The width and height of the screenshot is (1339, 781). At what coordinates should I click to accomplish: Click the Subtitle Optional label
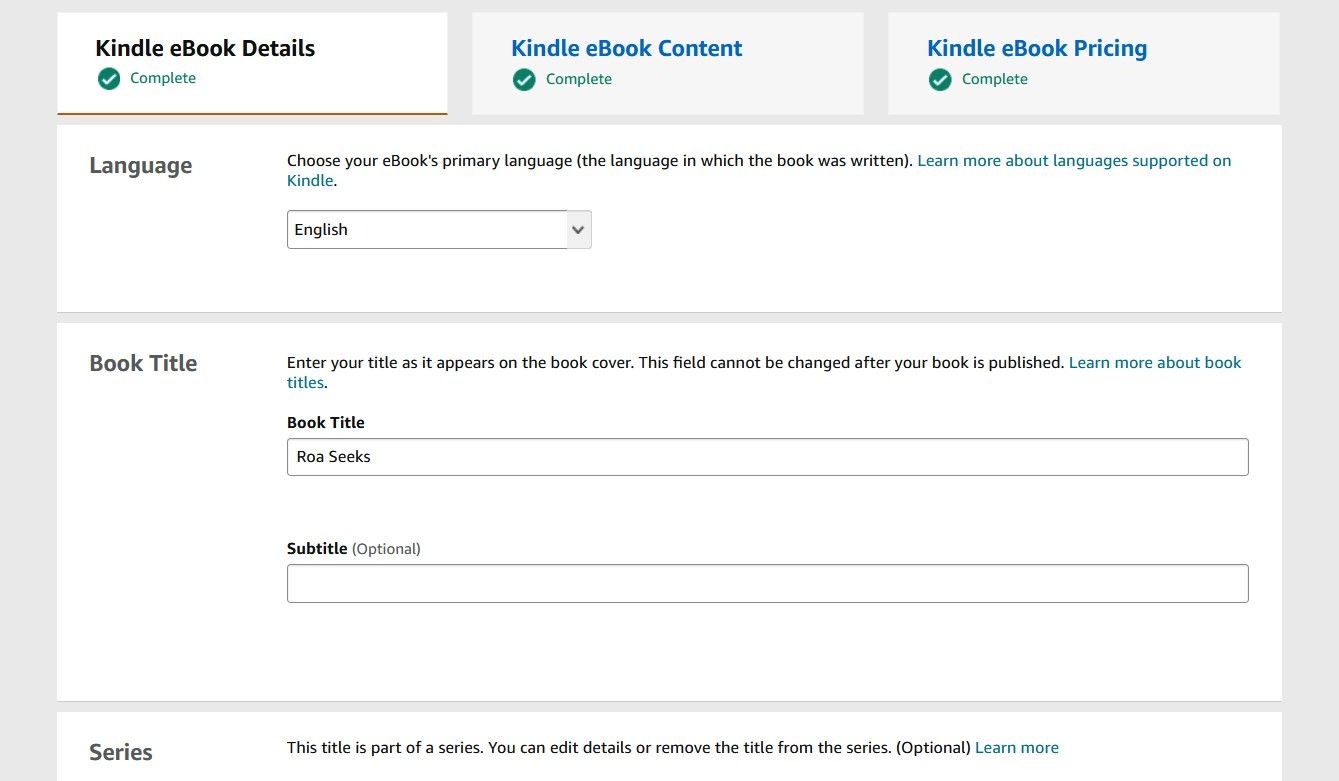(x=353, y=548)
